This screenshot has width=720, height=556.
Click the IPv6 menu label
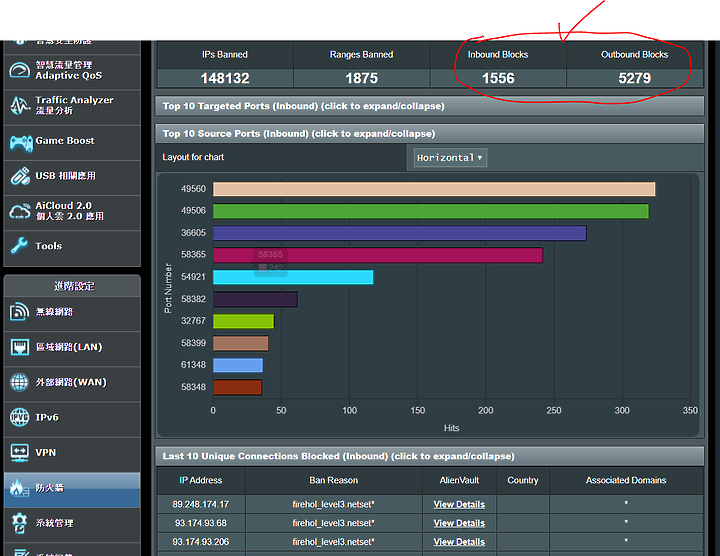[x=47, y=417]
